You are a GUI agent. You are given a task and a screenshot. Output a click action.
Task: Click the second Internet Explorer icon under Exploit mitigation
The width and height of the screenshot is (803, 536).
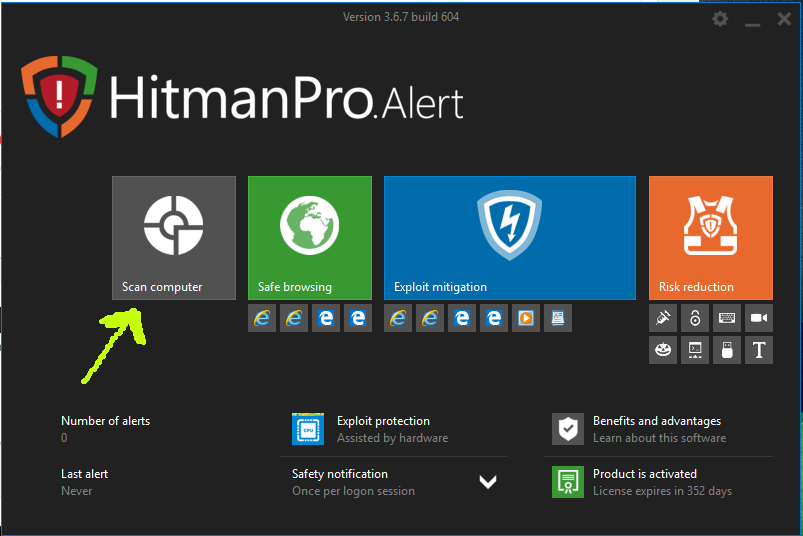point(430,318)
